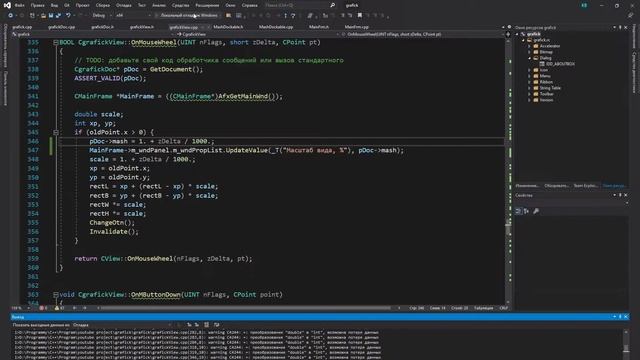Switch to the MainFrm.h tab
The height and width of the screenshot is (360, 640).
pyautogui.click(x=319, y=27)
